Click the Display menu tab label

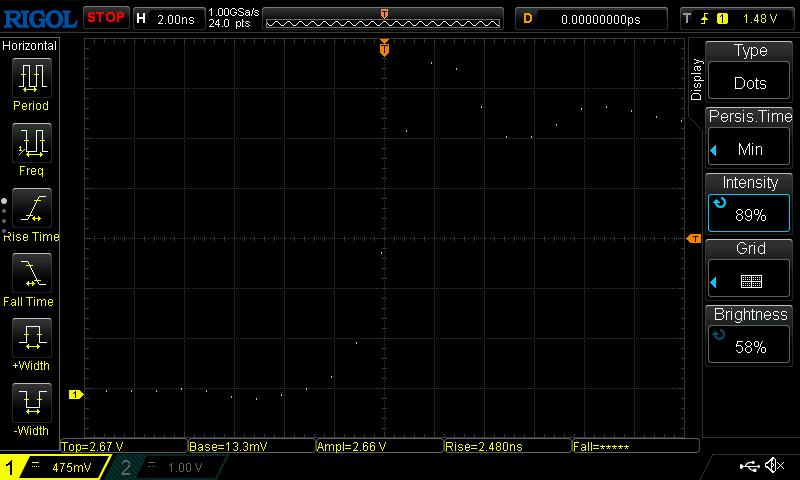(696, 79)
